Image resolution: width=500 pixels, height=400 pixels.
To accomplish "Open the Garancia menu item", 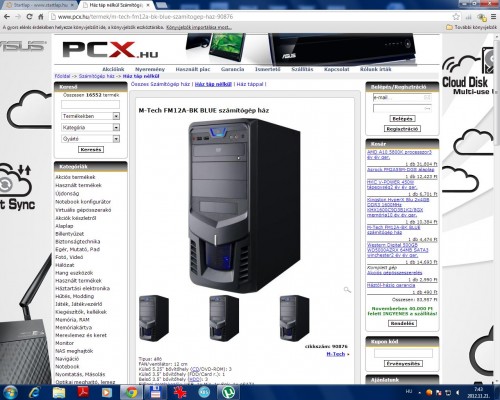I will point(232,69).
